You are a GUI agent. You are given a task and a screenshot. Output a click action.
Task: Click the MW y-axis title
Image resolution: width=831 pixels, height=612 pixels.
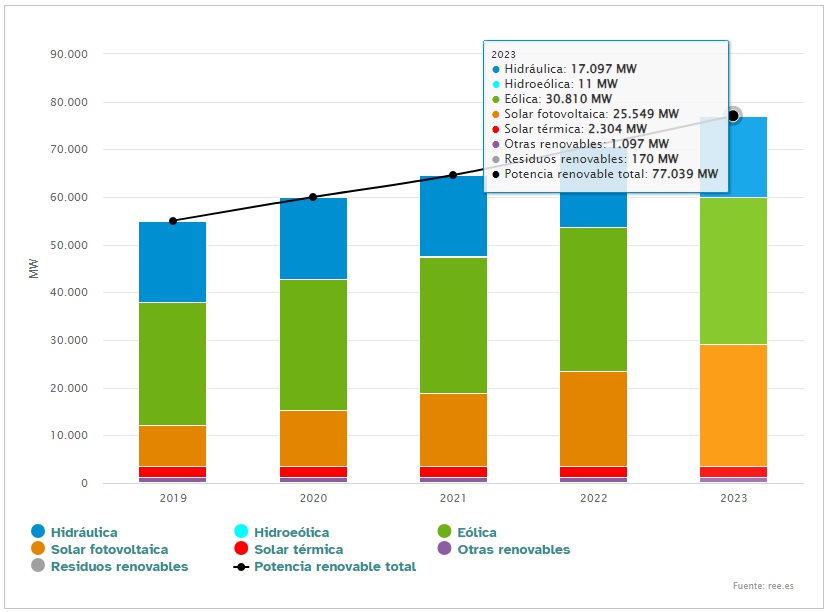(x=34, y=269)
